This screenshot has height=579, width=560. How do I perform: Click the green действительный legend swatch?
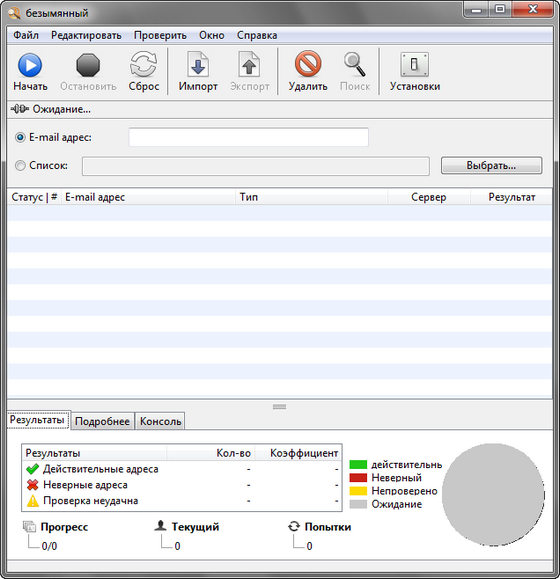click(358, 465)
